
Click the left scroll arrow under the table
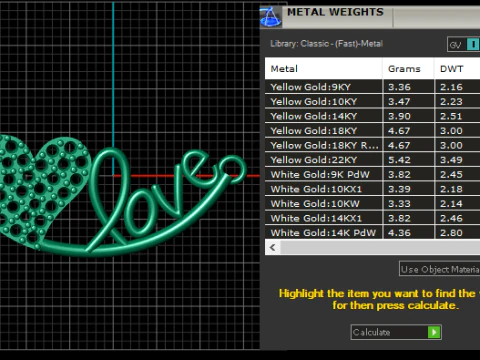pos(273,247)
